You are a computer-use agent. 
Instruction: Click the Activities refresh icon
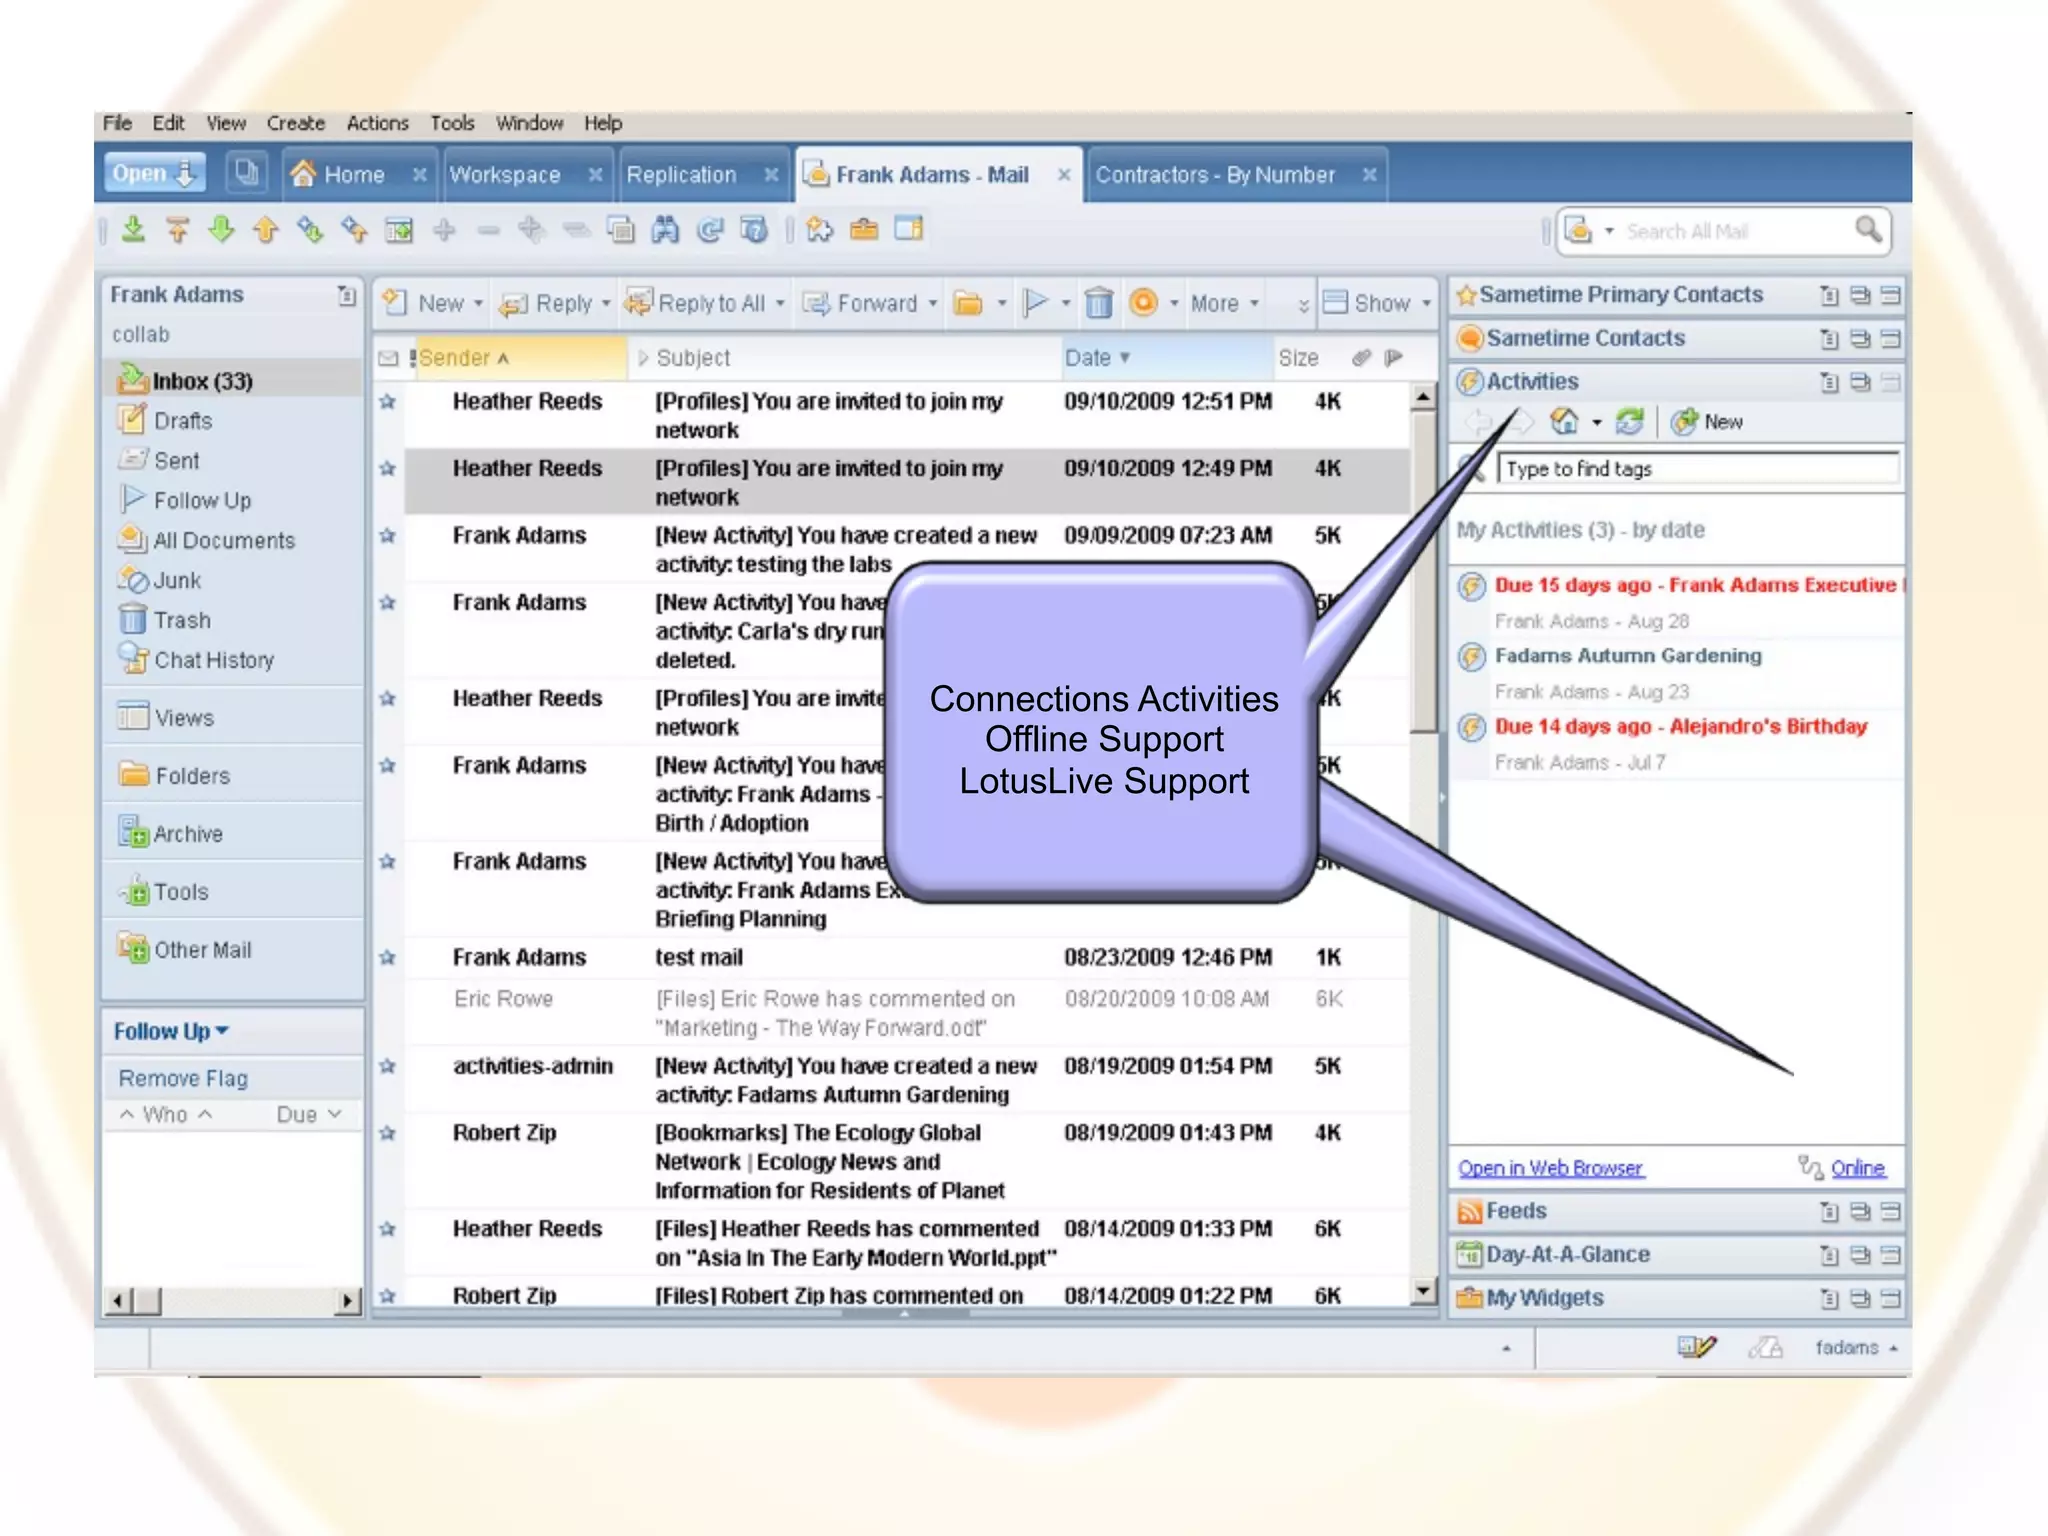(1629, 422)
